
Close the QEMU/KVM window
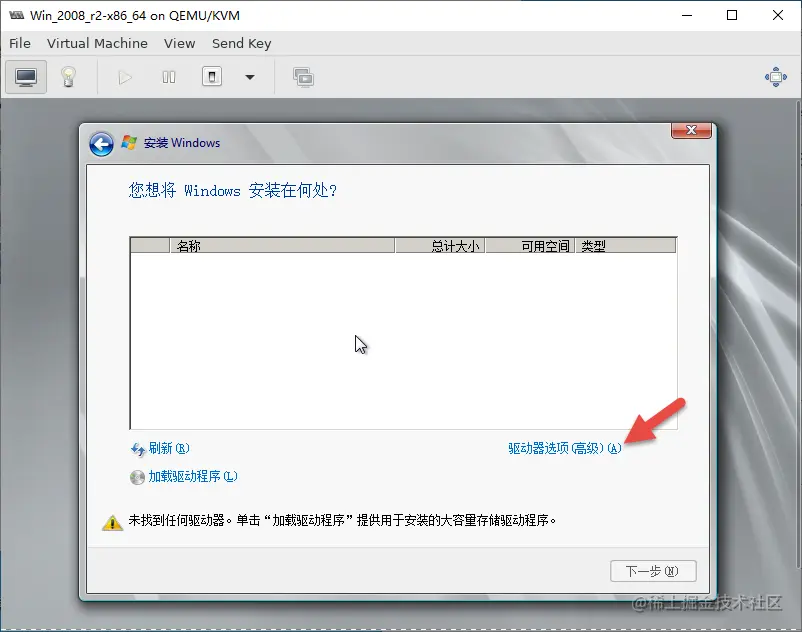pyautogui.click(x=777, y=15)
